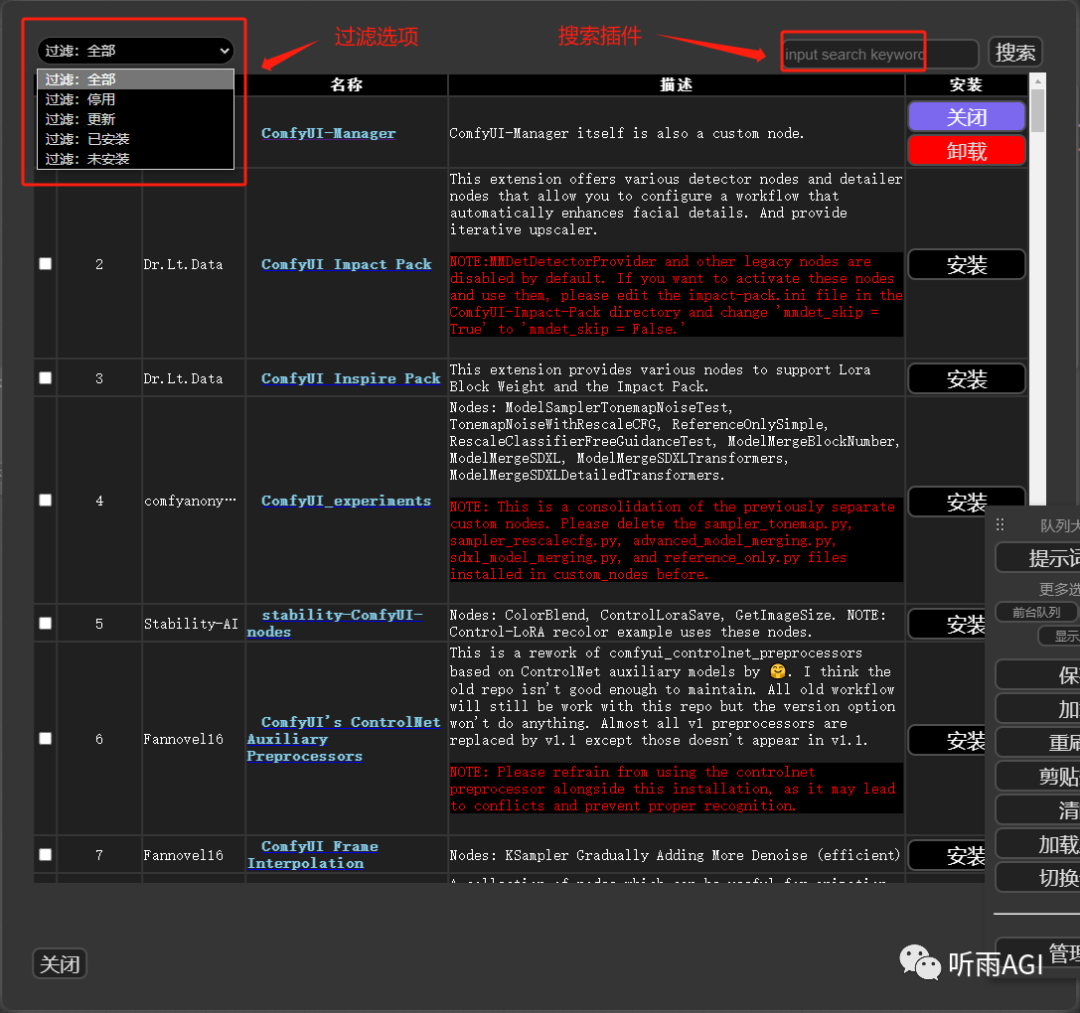
Task: Disable ComfyUI-Manager with the purple 关闭 button
Action: point(966,116)
